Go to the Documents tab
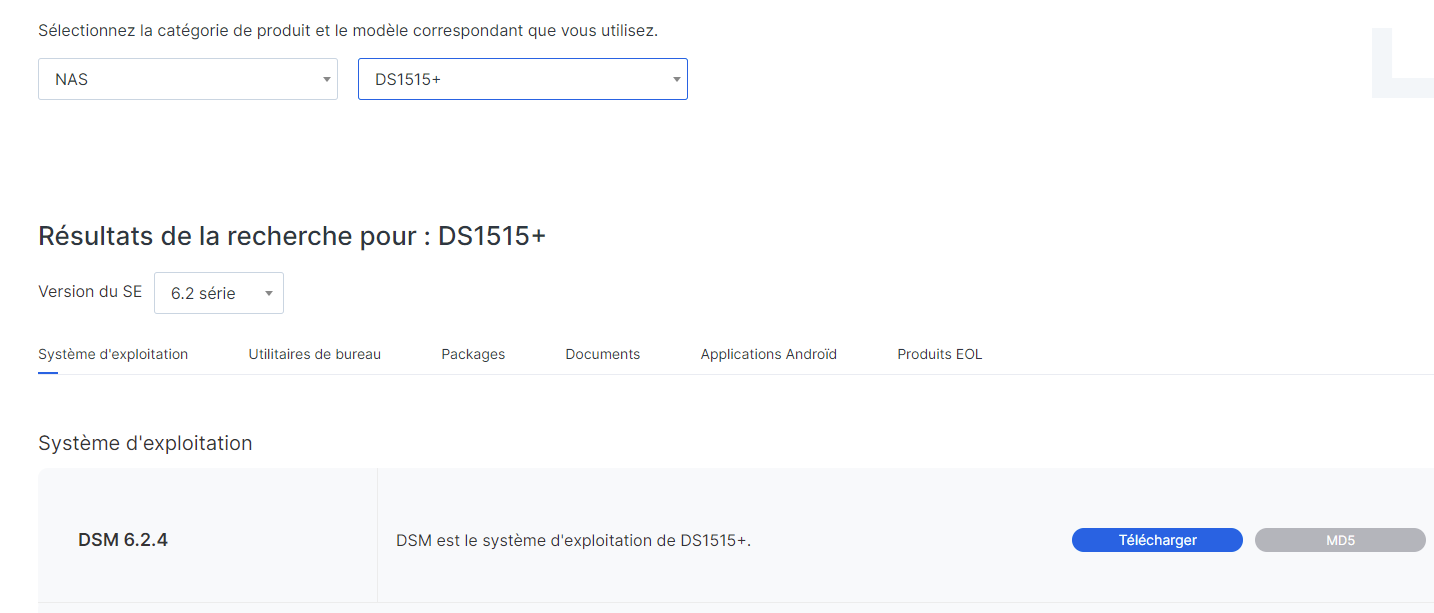Viewport: 1434px width, 613px height. 602,354
